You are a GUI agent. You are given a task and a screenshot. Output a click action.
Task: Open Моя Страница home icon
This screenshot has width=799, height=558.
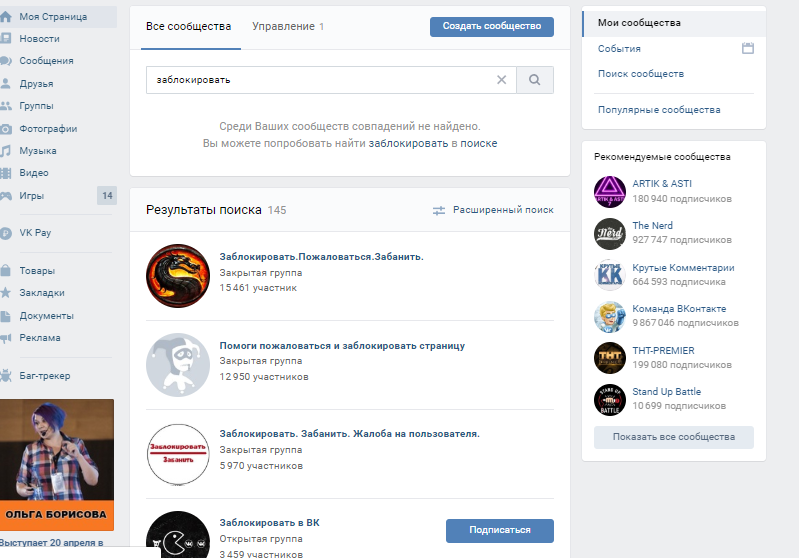(6, 17)
